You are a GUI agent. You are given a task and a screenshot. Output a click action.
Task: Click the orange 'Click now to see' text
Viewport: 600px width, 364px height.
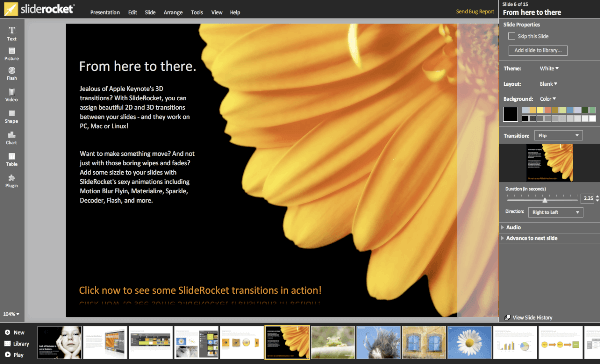coord(200,291)
